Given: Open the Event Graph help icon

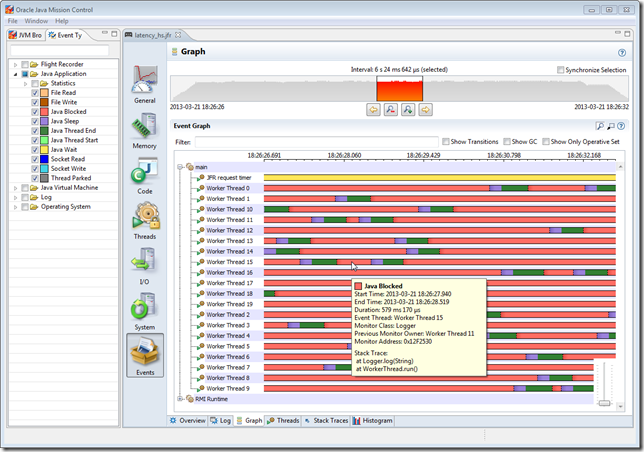Looking at the screenshot, I should coord(621,126).
